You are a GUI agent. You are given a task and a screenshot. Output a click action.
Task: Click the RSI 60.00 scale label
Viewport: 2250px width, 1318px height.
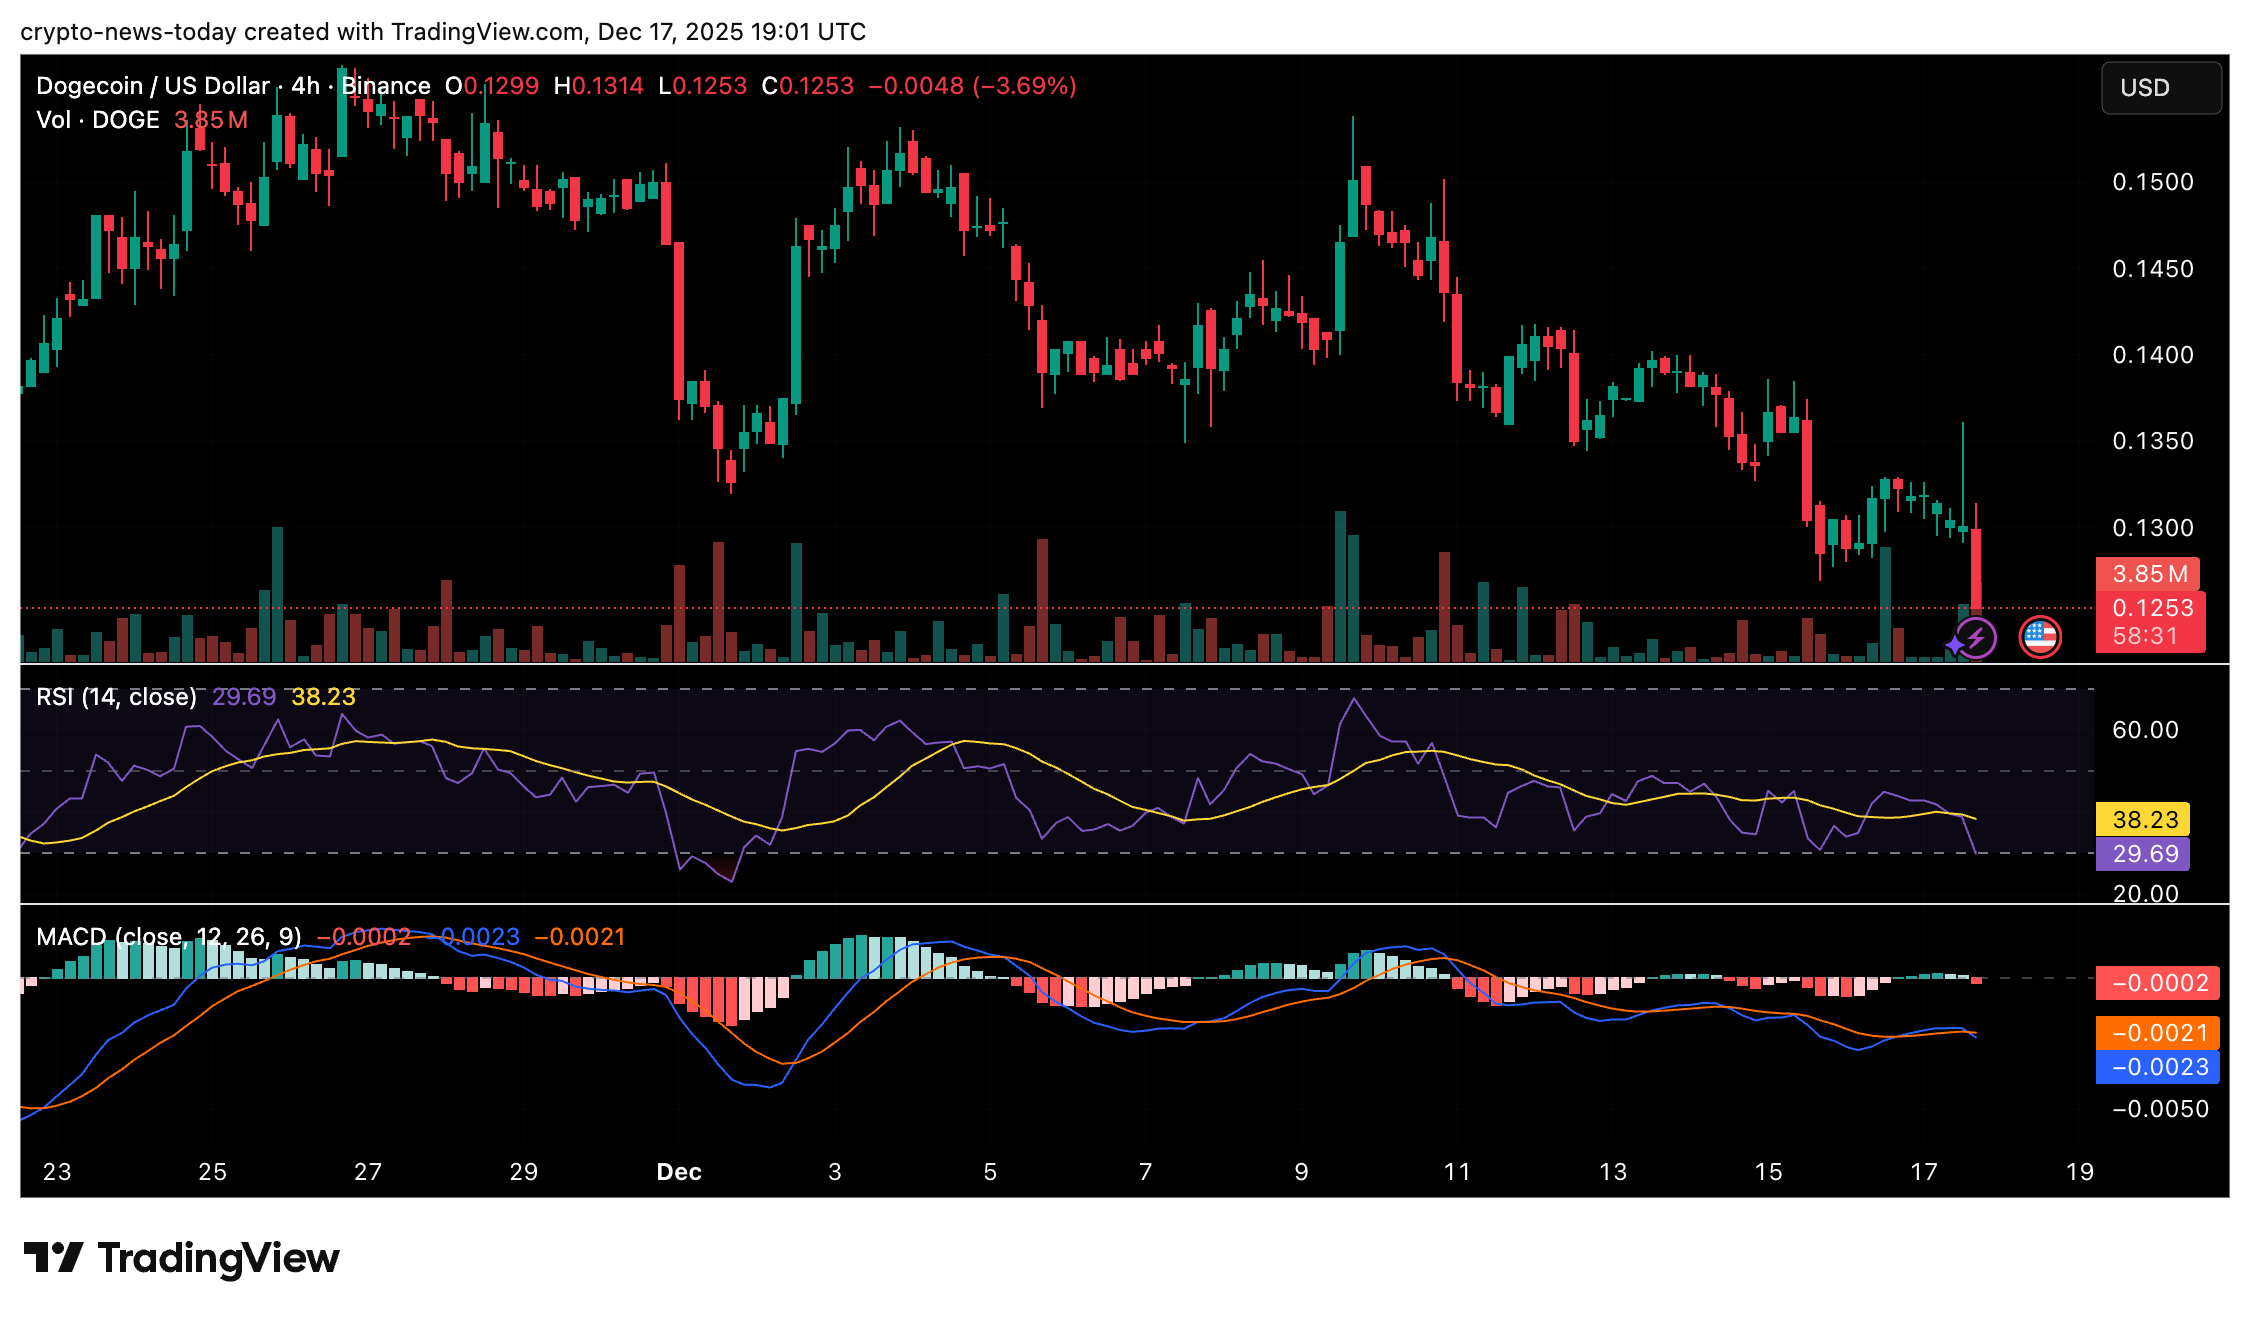tap(2144, 730)
